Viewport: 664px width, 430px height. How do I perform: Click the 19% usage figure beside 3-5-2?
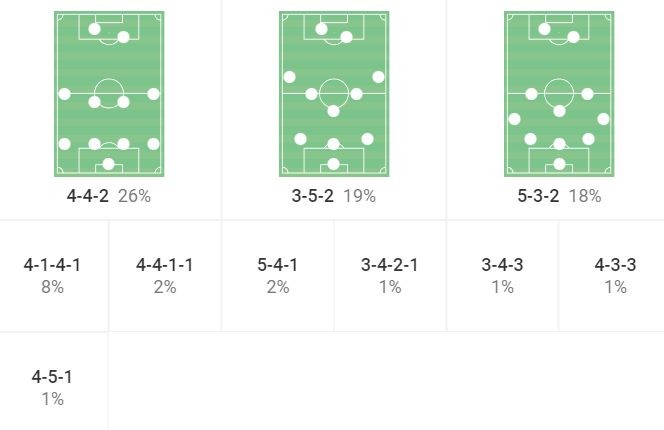point(359,196)
